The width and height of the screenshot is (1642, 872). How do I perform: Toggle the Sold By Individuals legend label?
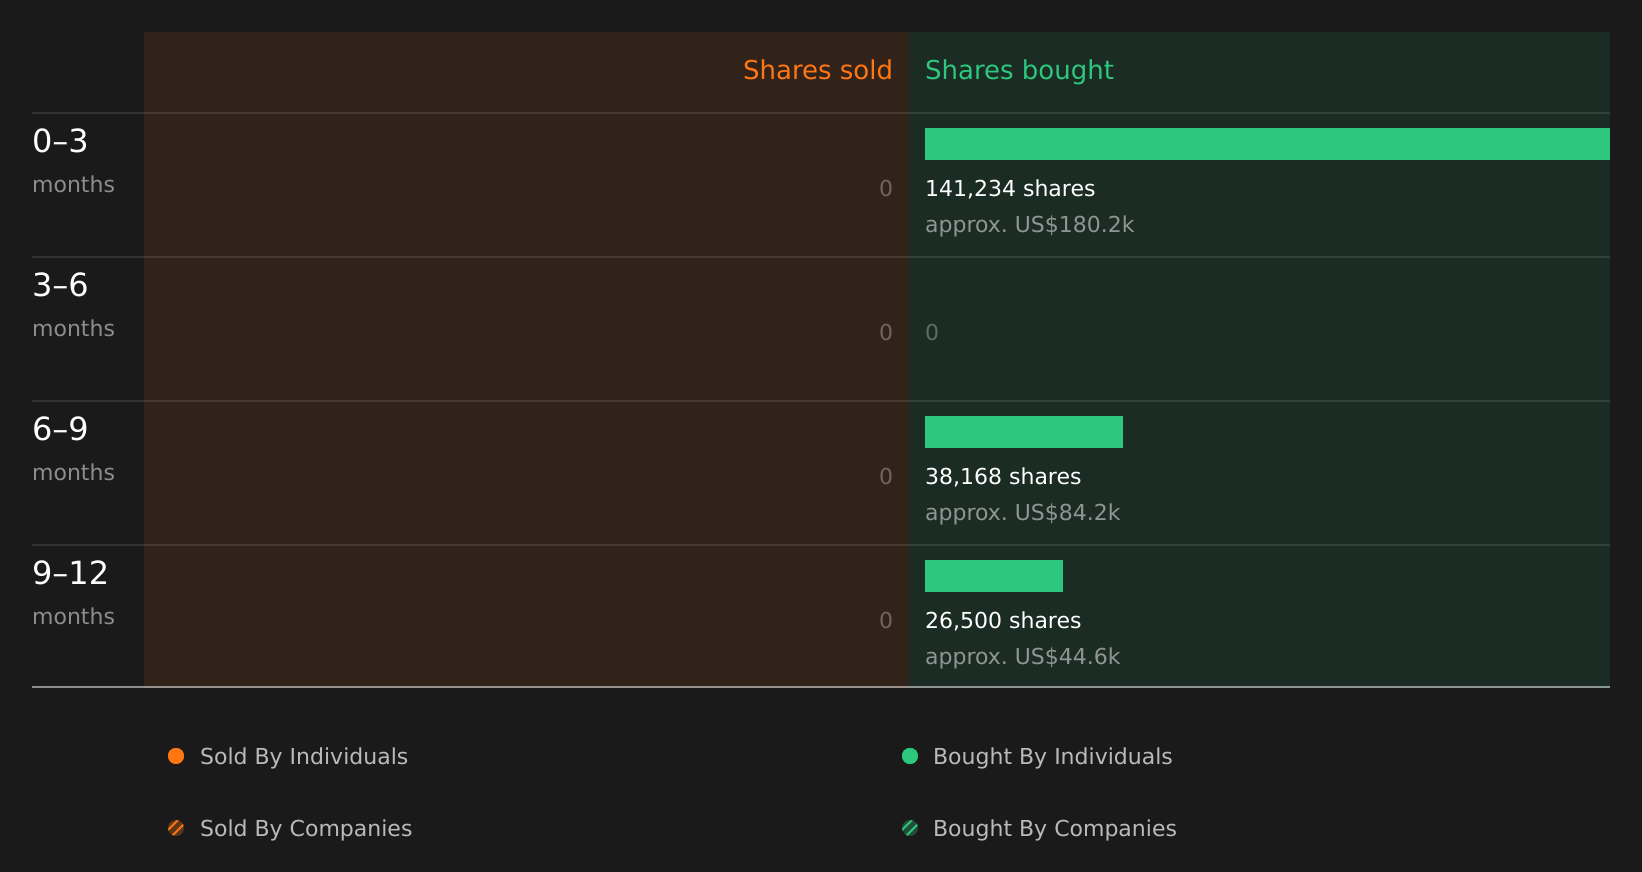click(304, 757)
